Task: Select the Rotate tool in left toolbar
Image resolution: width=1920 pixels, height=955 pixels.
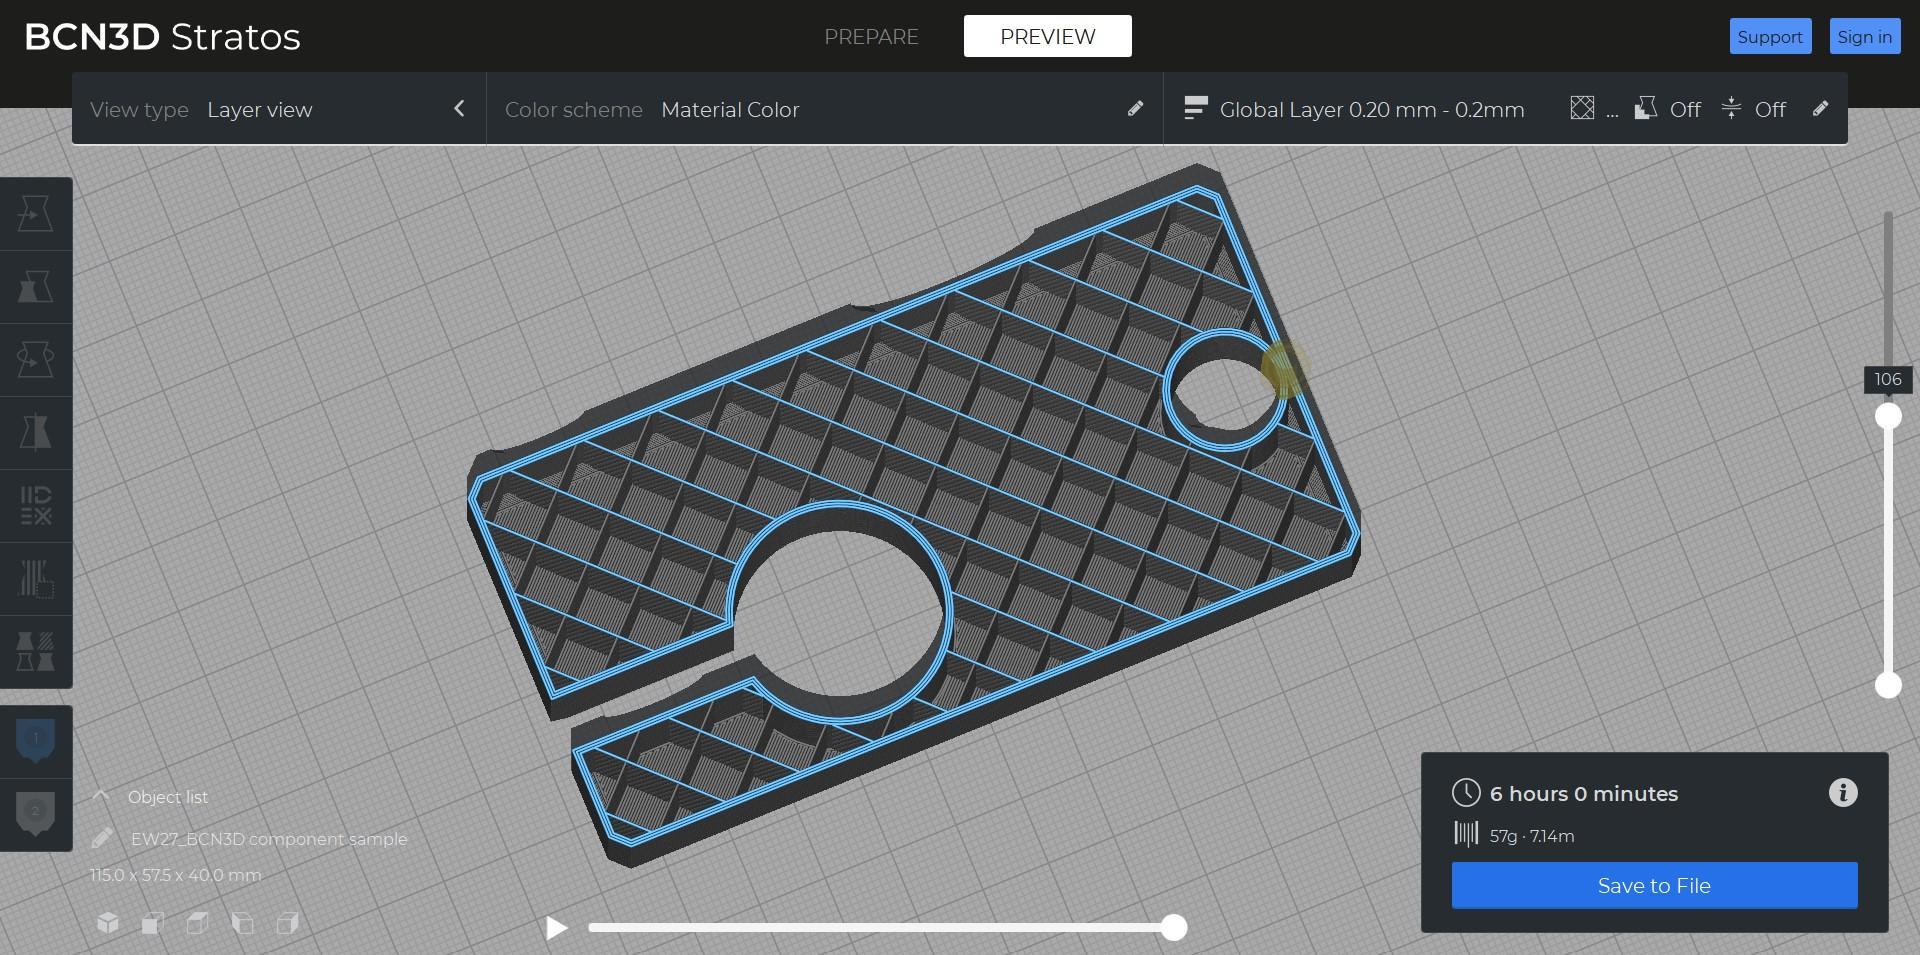Action: (x=36, y=360)
